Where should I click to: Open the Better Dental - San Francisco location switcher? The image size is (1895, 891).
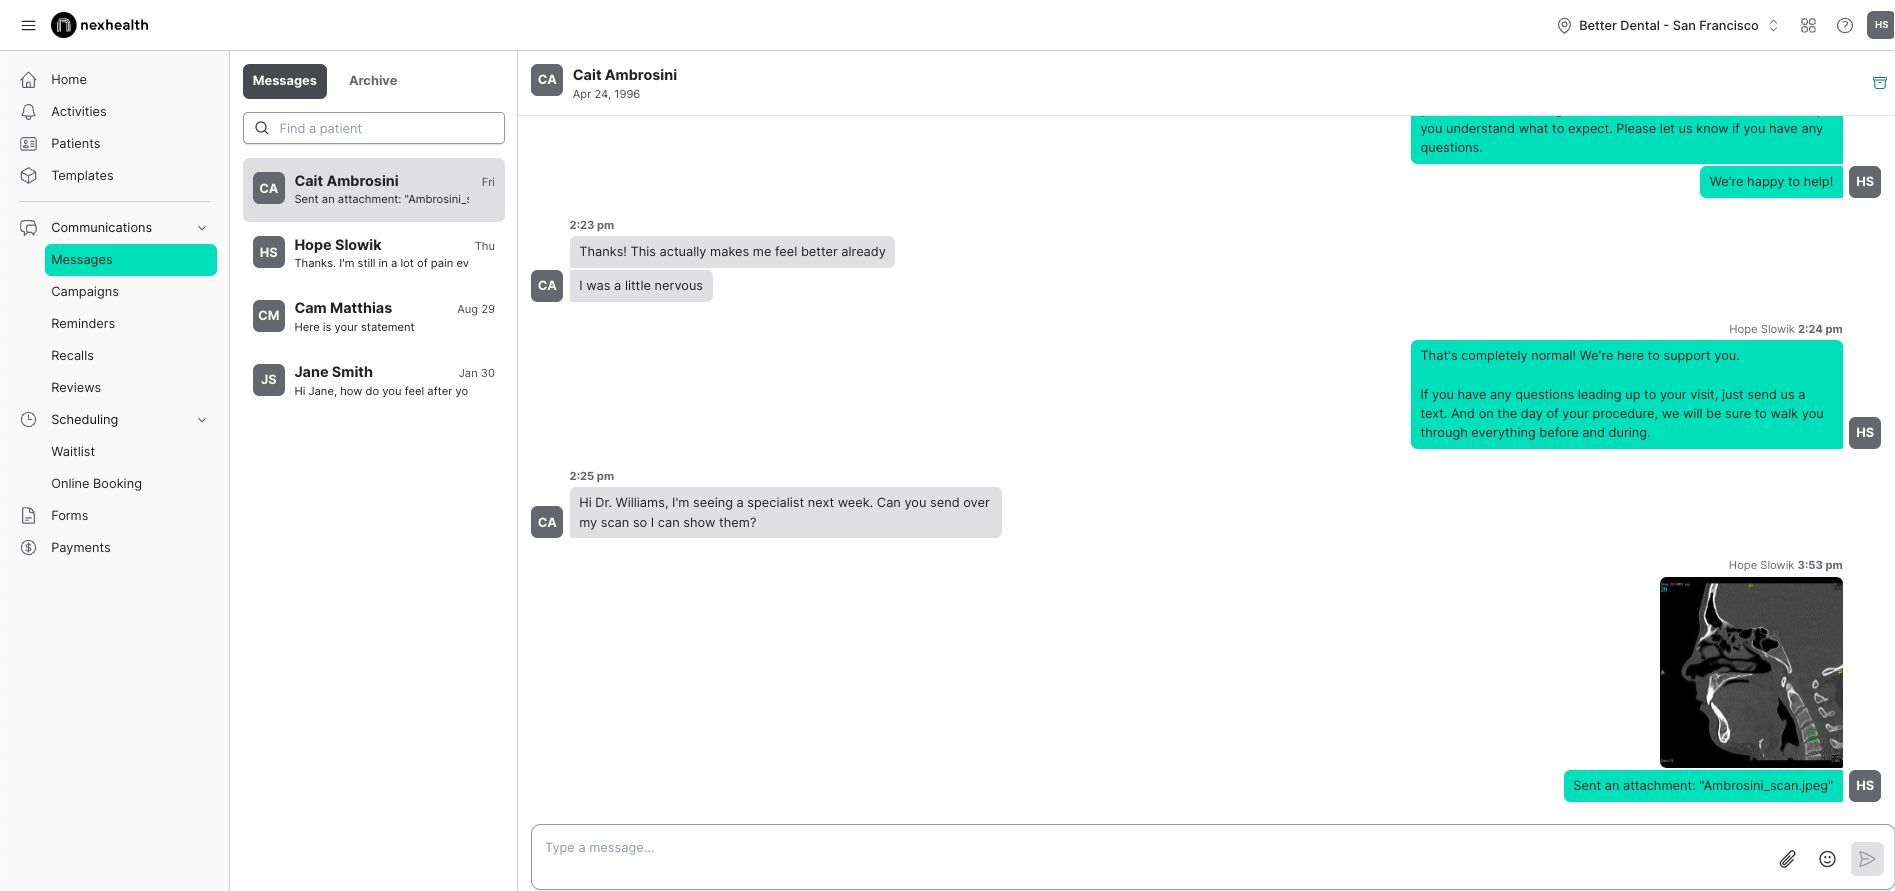(x=1666, y=25)
